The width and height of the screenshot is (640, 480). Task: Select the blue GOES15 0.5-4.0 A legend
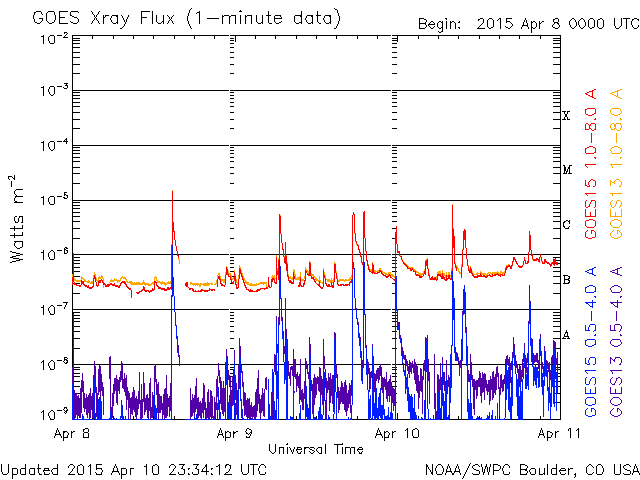click(x=591, y=342)
